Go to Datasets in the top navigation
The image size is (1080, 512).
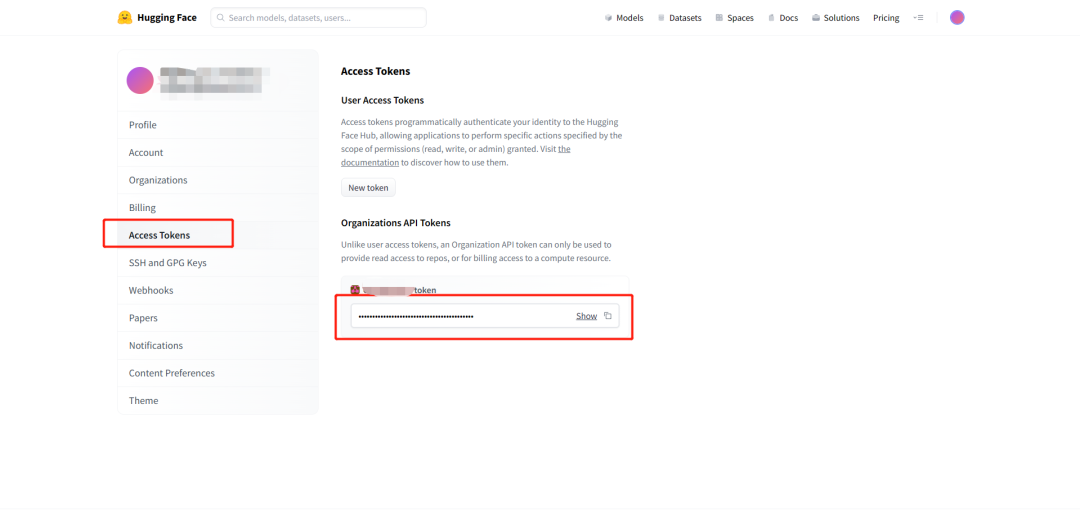pos(679,18)
